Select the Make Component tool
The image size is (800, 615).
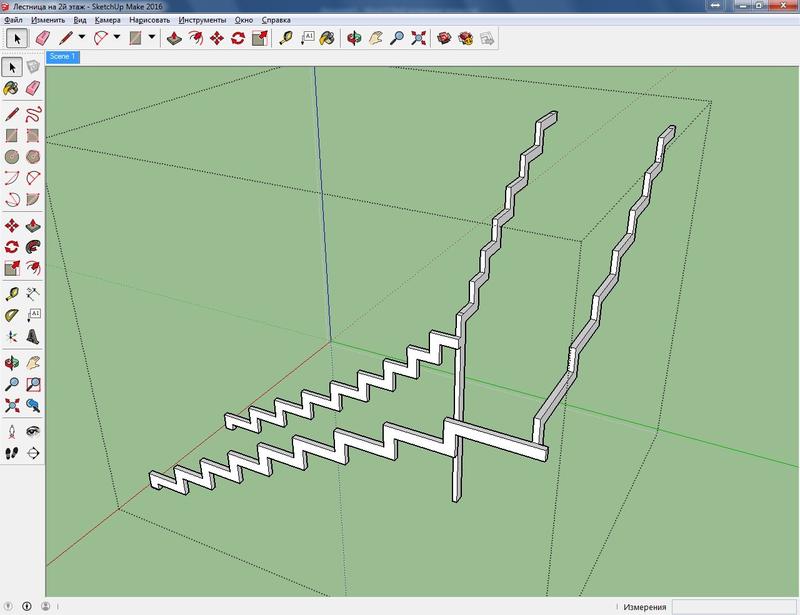point(33,67)
